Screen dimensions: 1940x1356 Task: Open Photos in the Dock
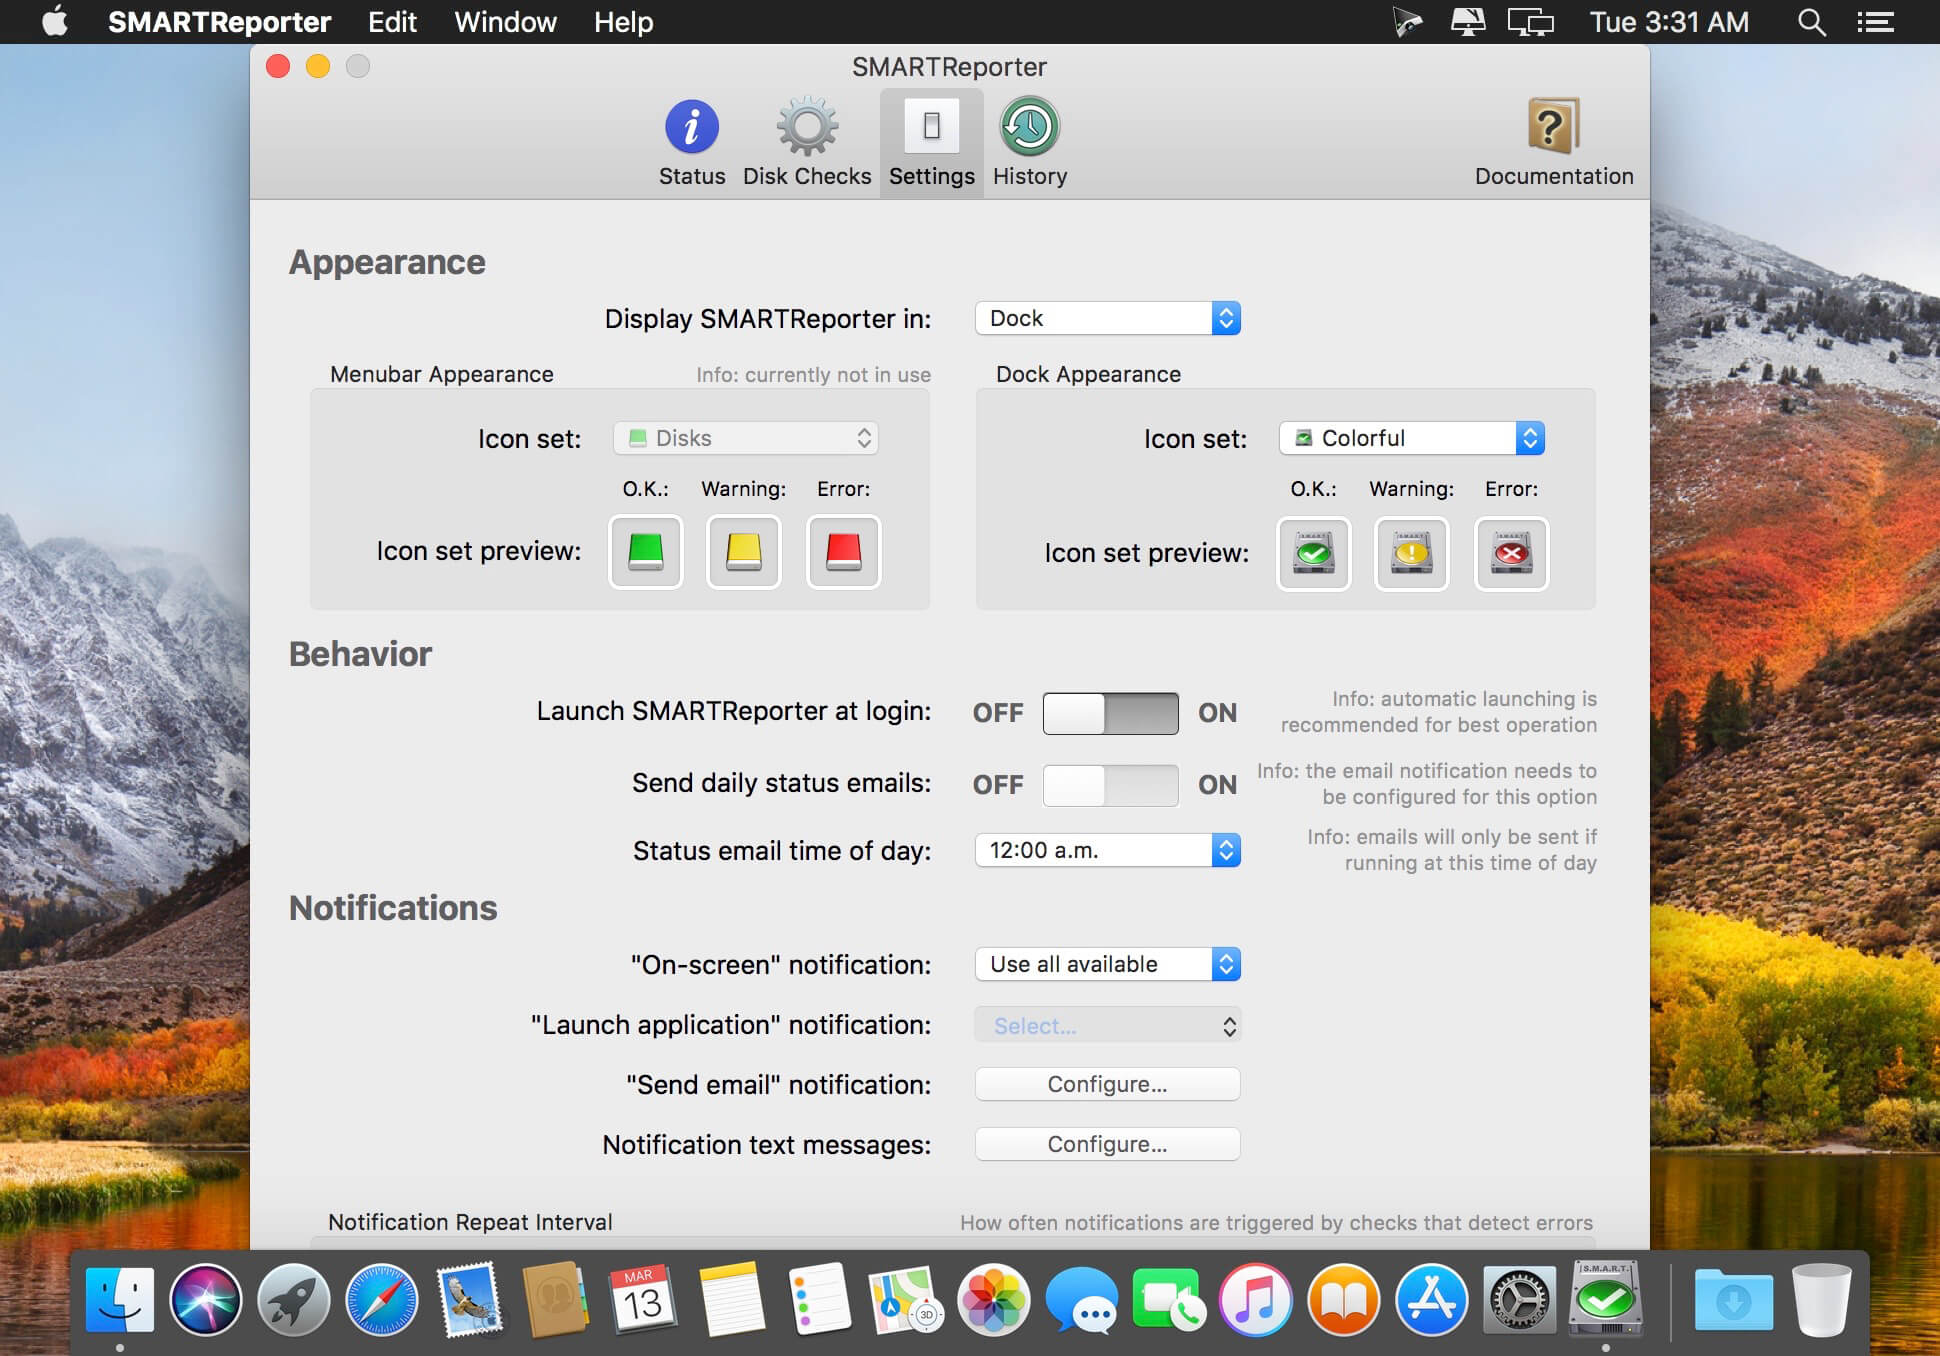(994, 1300)
